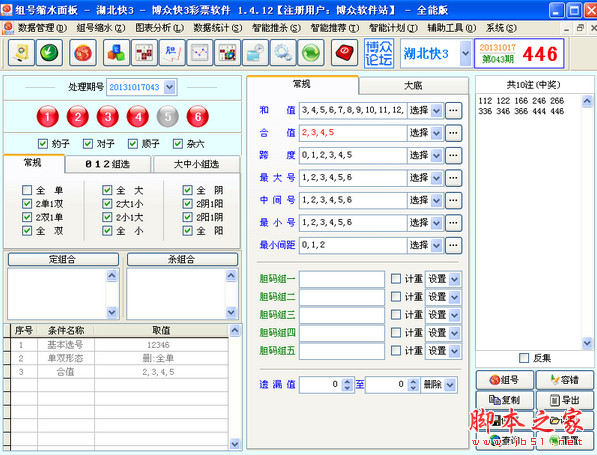Switch to the 大中小组选 tab
The height and width of the screenshot is (455, 597).
196,164
